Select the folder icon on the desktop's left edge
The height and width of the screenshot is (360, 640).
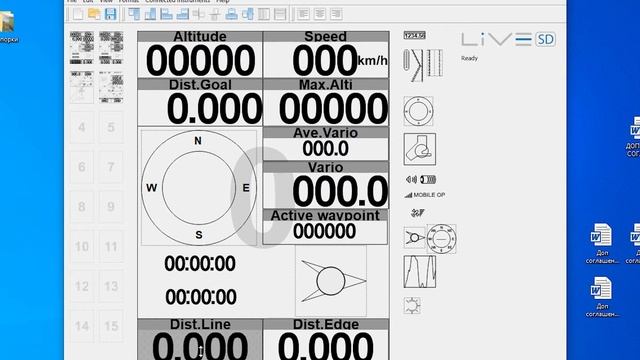pyautogui.click(x=7, y=27)
